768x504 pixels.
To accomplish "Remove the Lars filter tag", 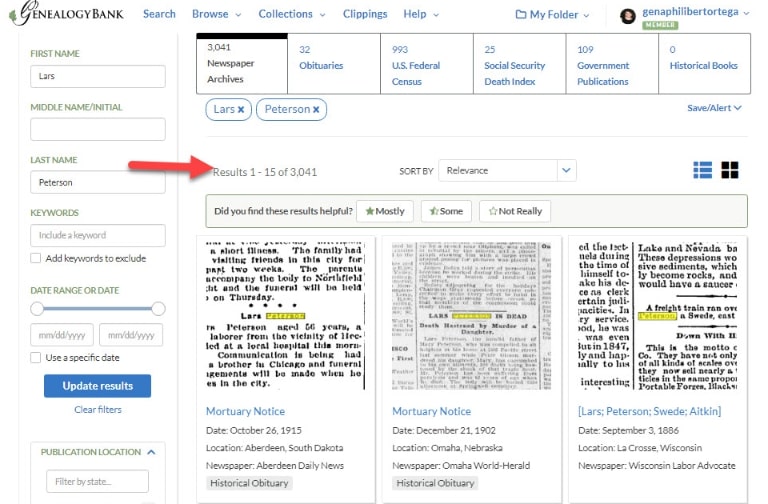I will click(x=240, y=110).
